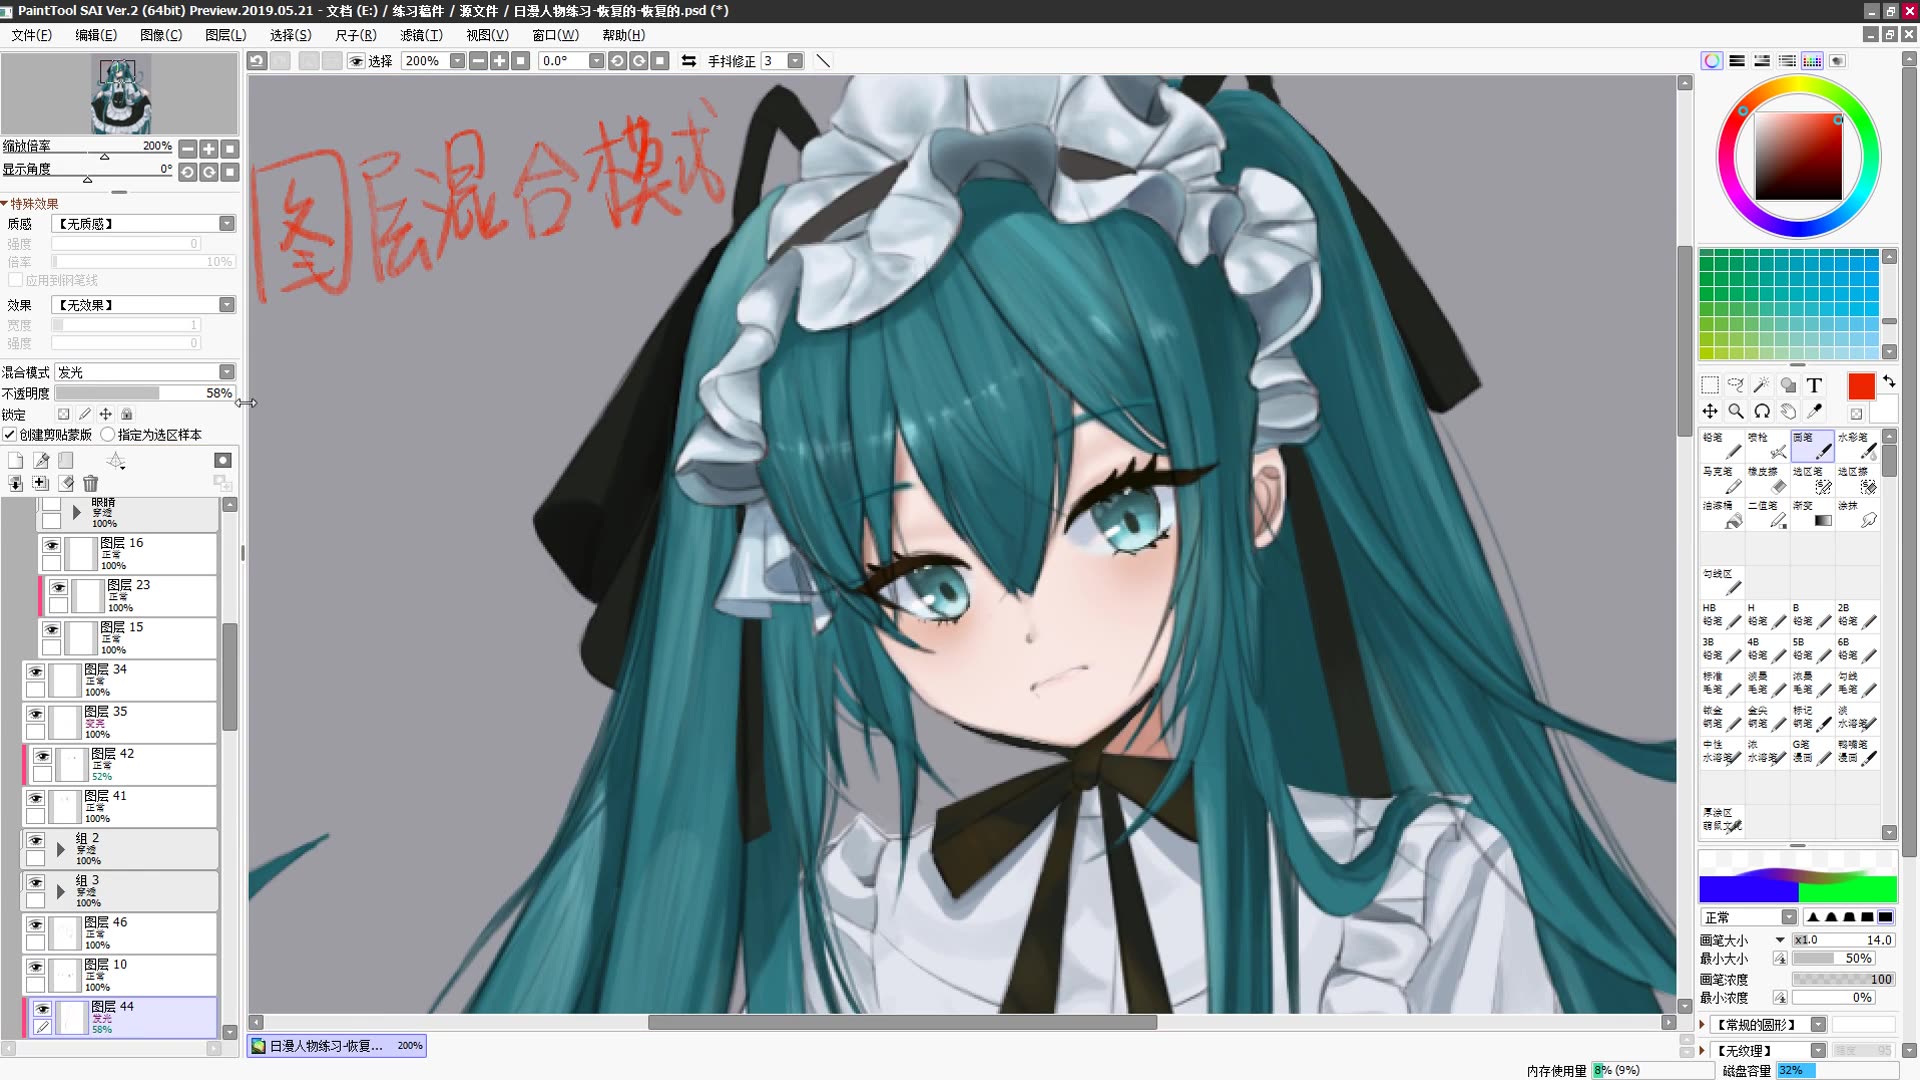
Task: Create a new normal layer
Action: [15, 460]
